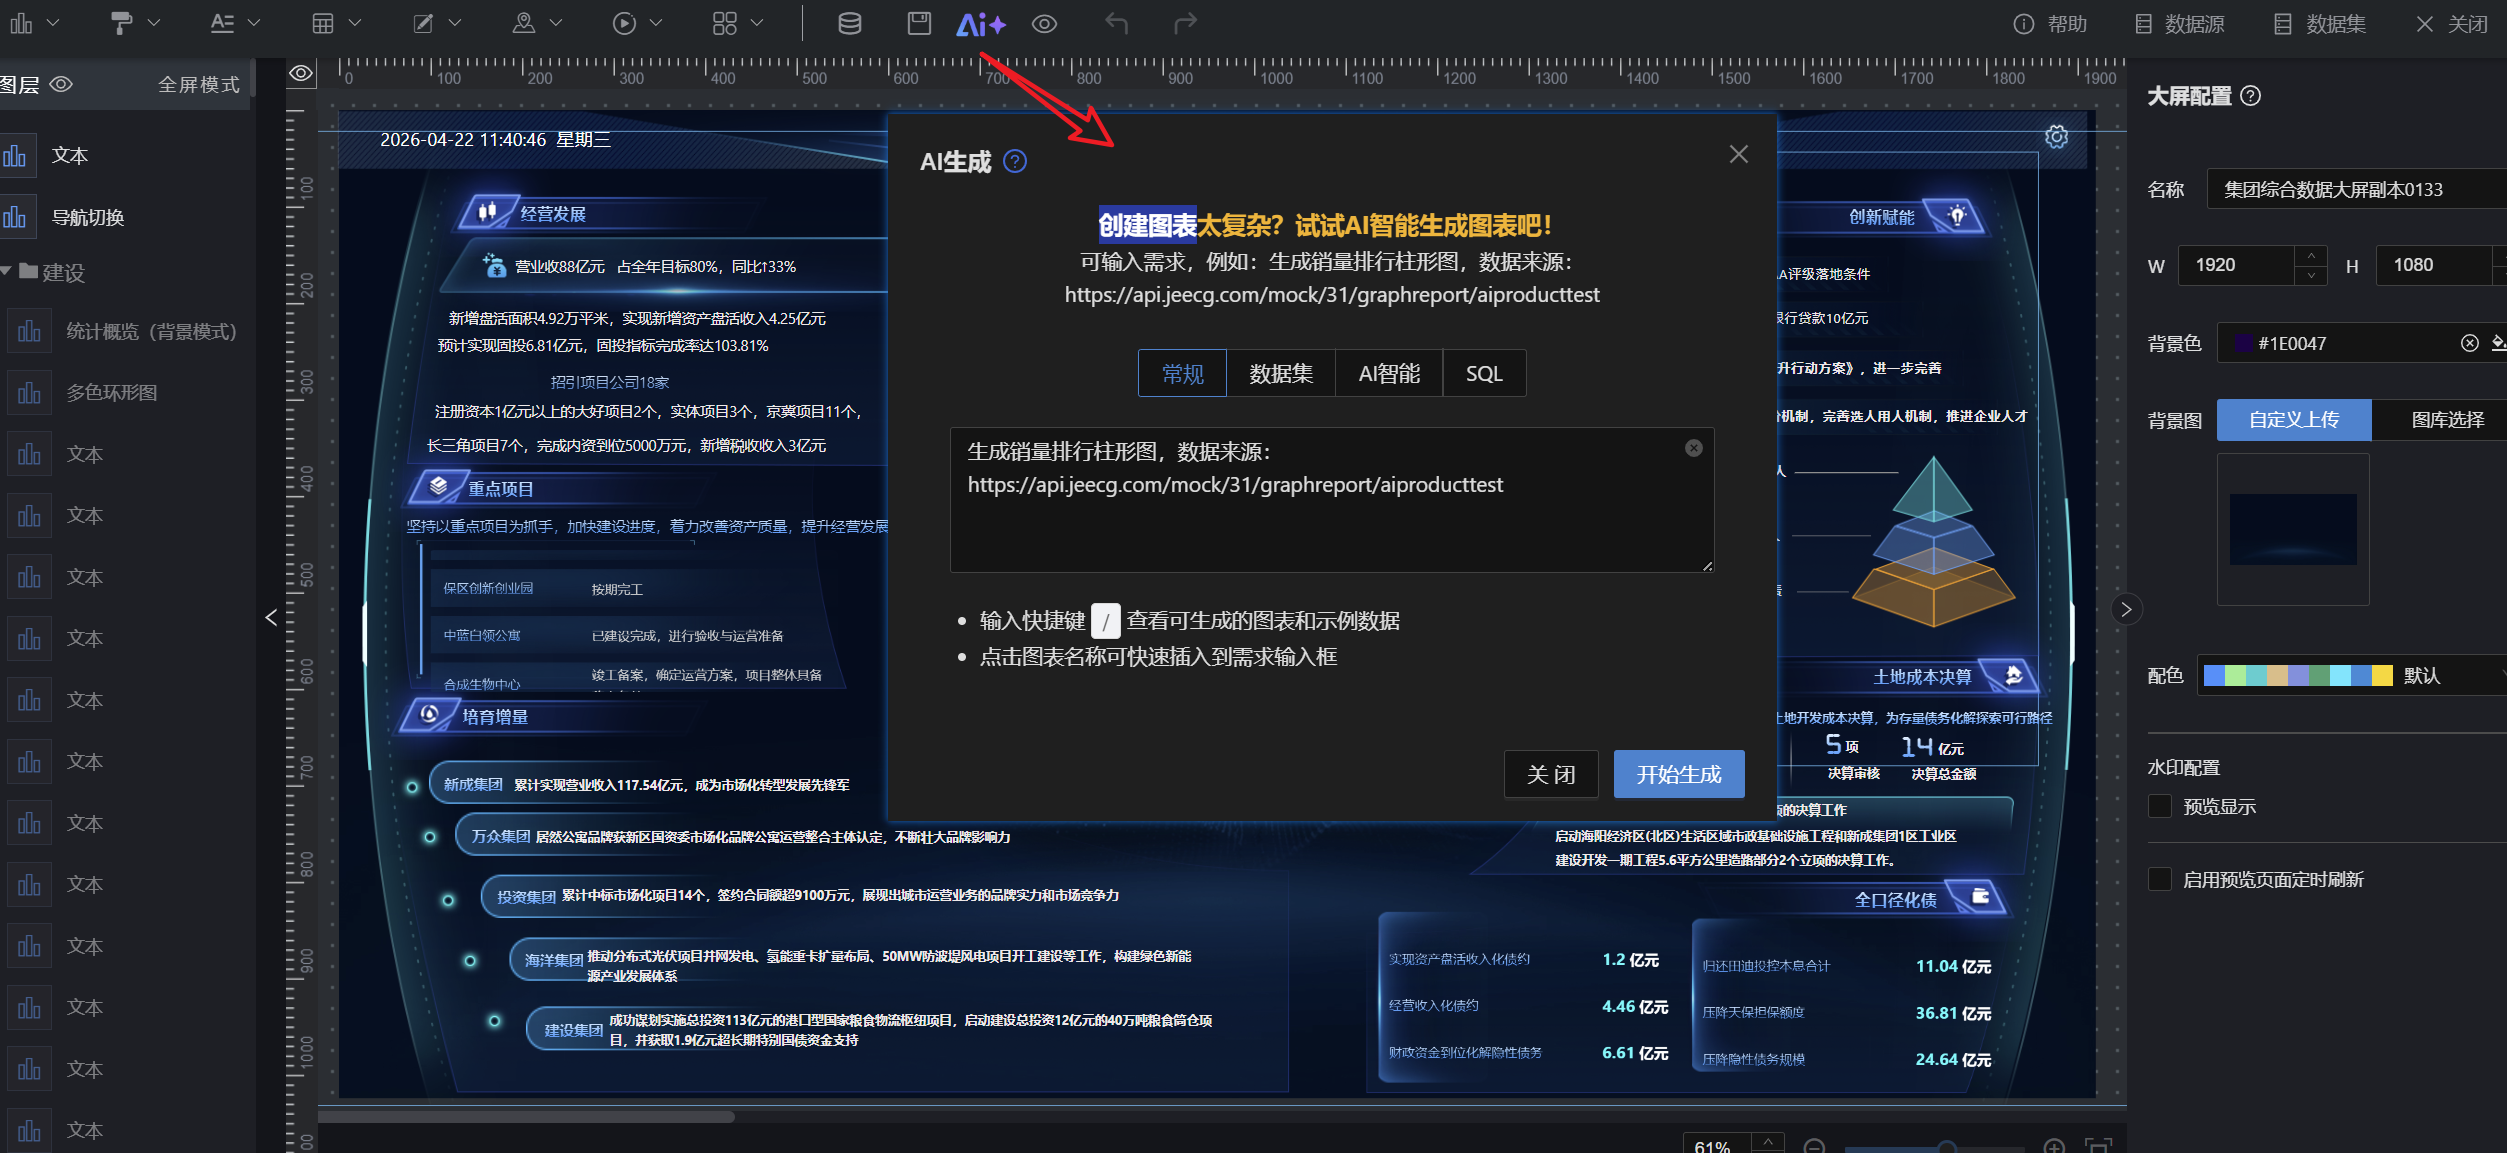The height and width of the screenshot is (1153, 2507).
Task: Open the media component dropdown
Action: [655, 23]
